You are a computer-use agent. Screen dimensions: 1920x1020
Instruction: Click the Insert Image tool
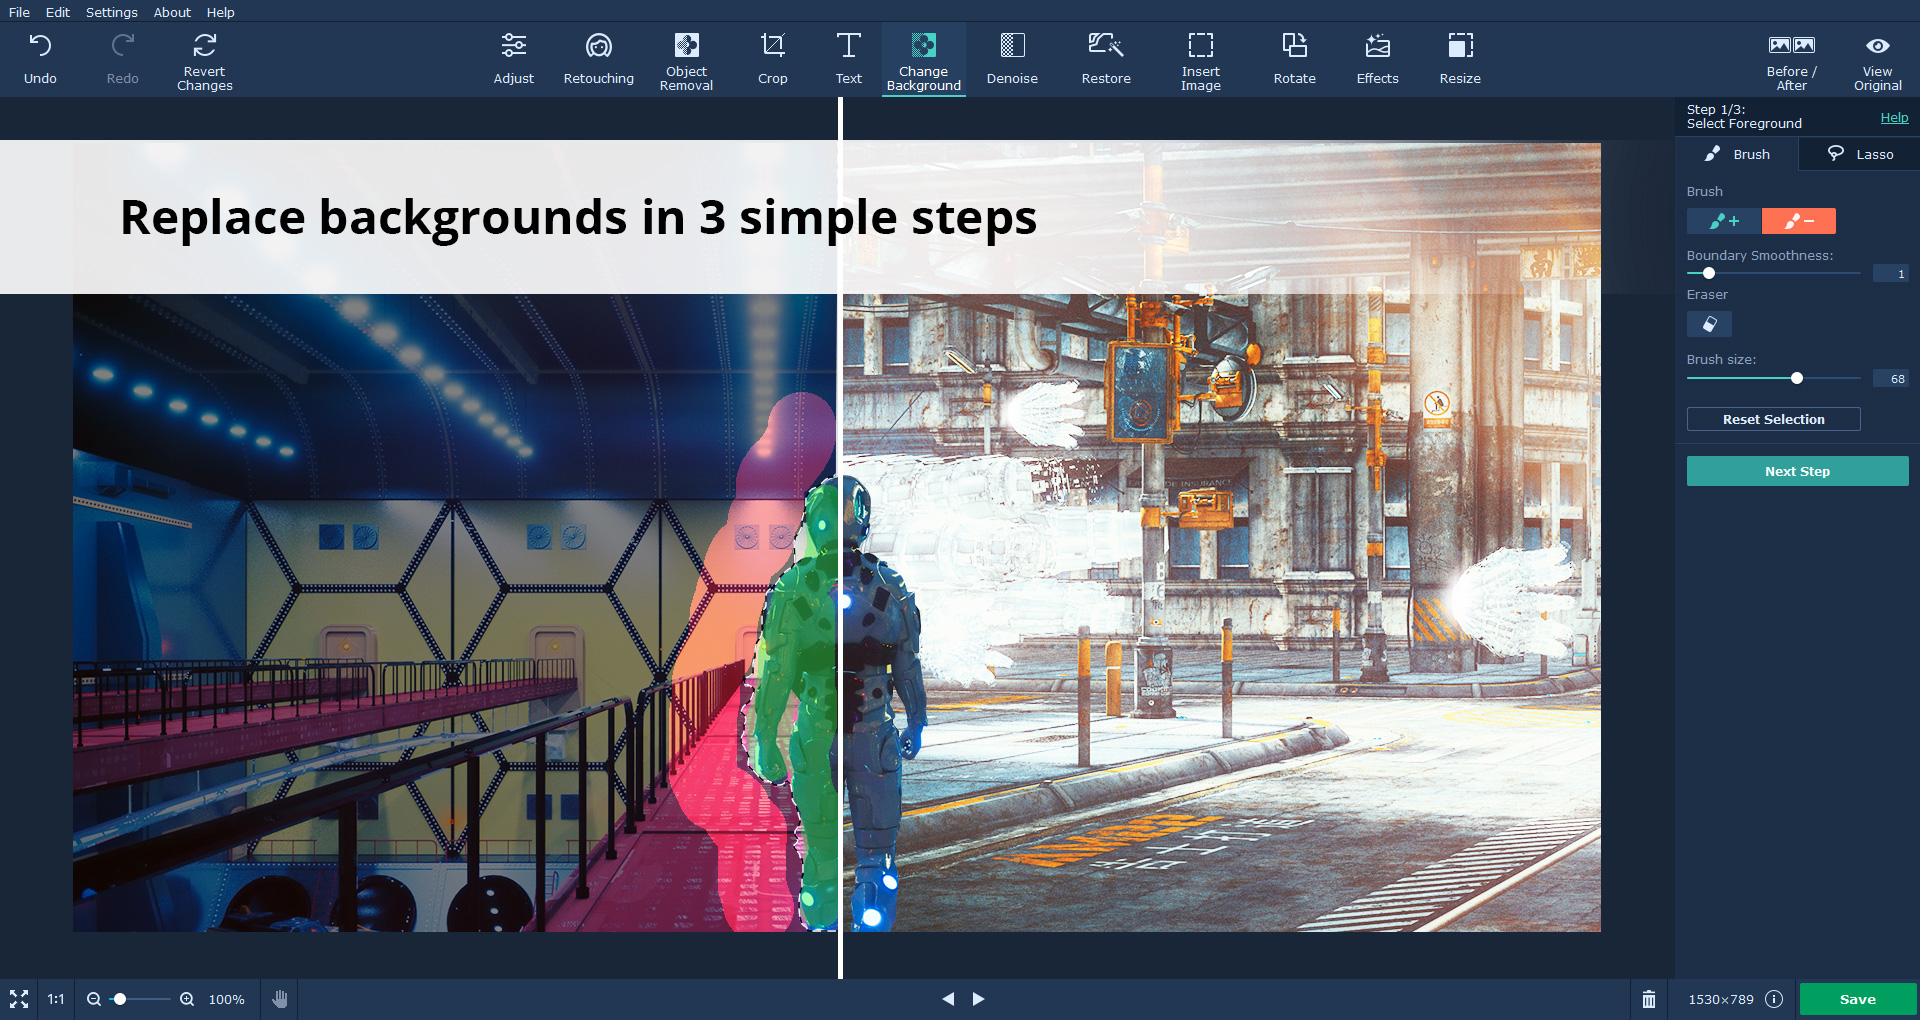(1200, 60)
